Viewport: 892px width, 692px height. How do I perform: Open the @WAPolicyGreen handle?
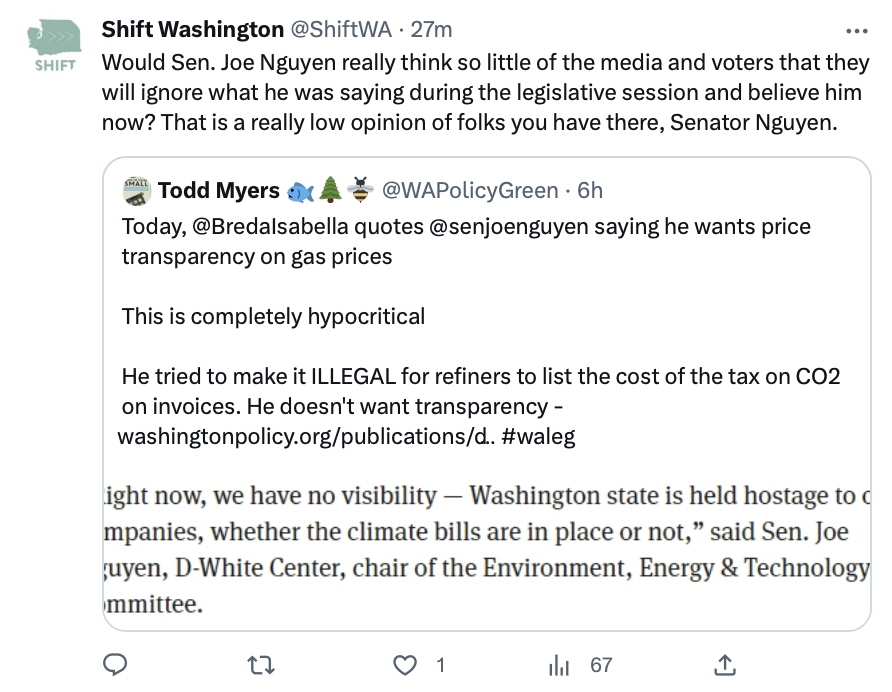click(470, 191)
